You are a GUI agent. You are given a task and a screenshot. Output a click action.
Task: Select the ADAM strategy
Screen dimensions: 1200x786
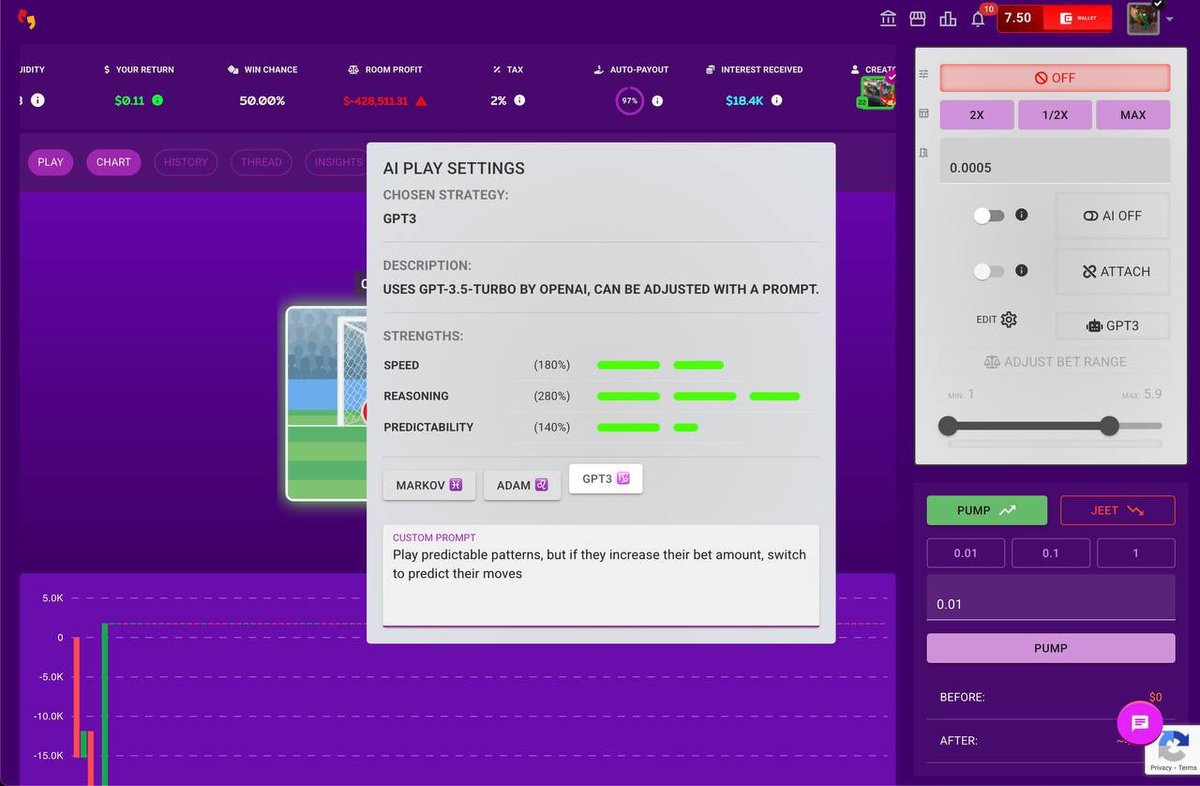coord(522,485)
